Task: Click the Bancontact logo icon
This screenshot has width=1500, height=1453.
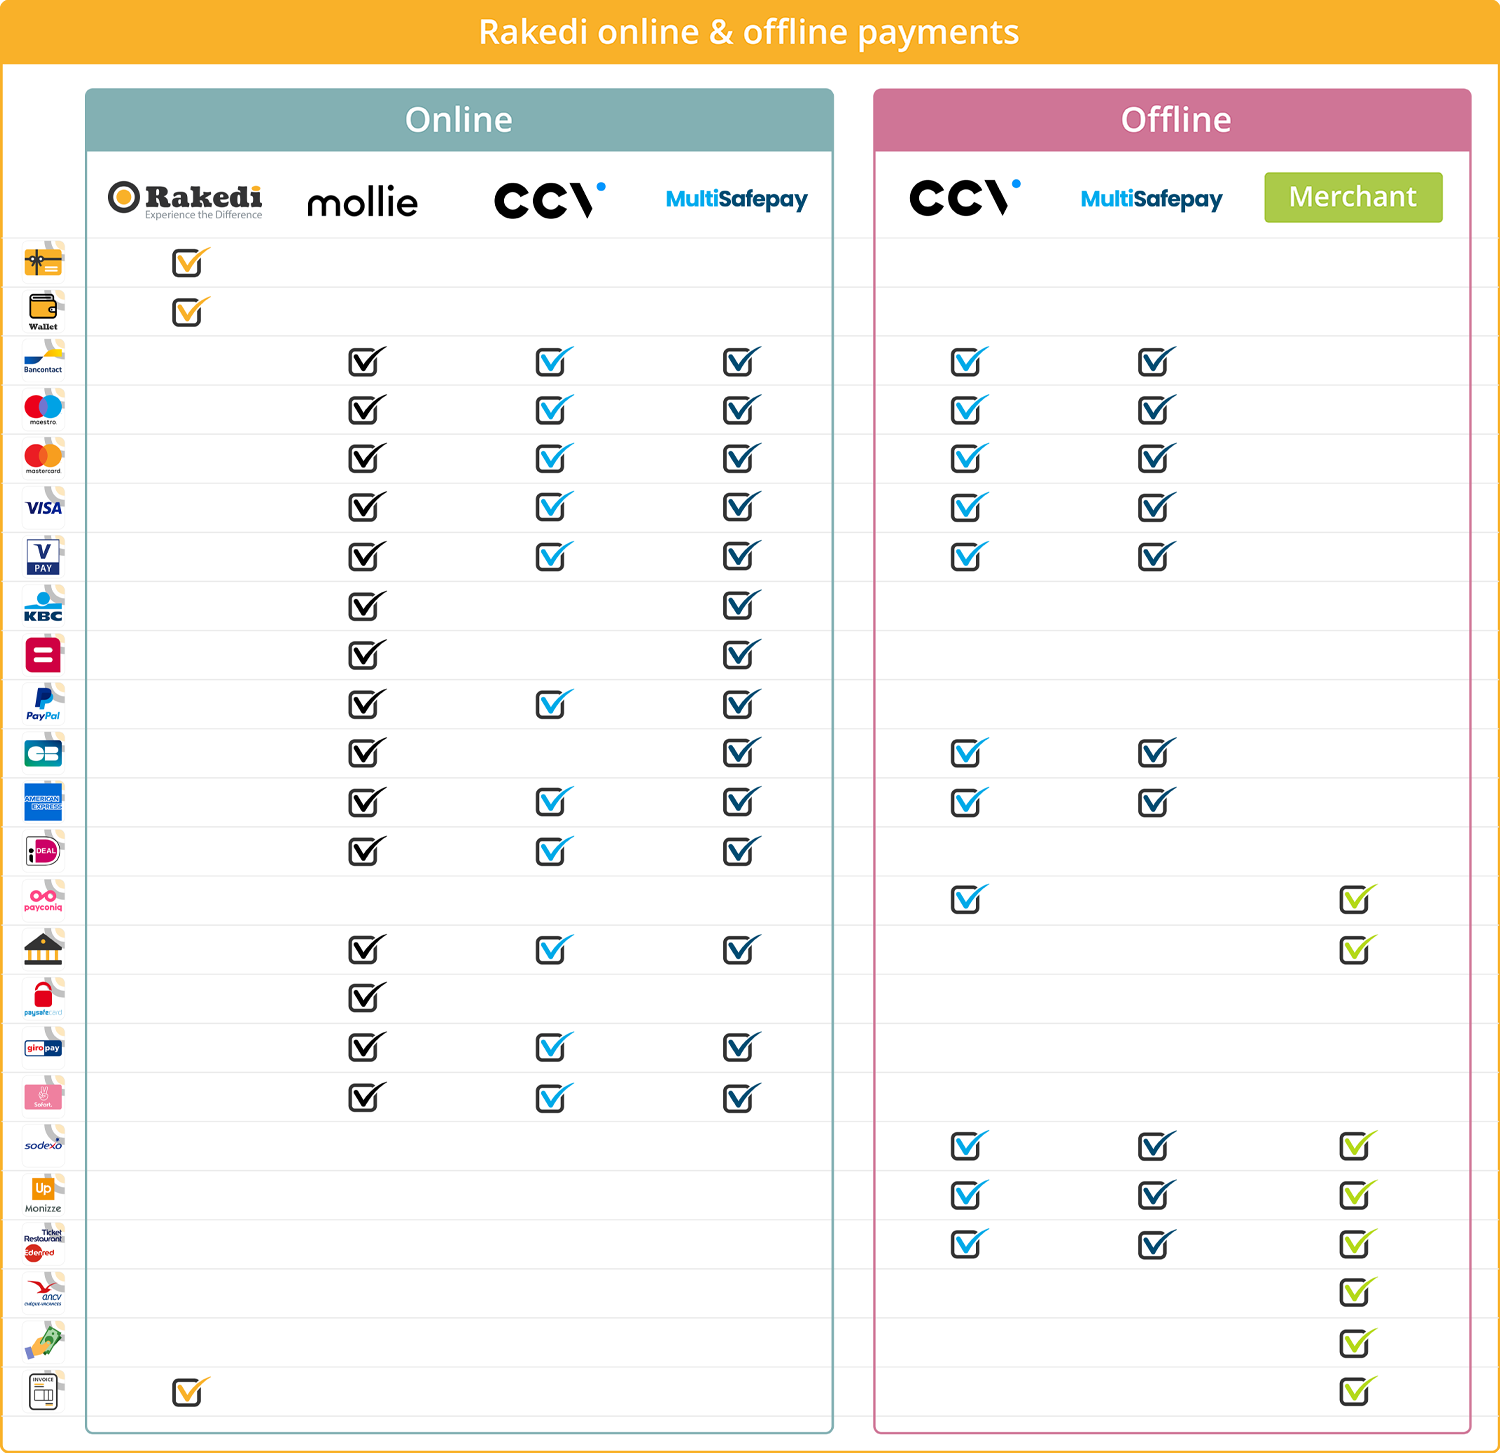Action: [x=43, y=359]
